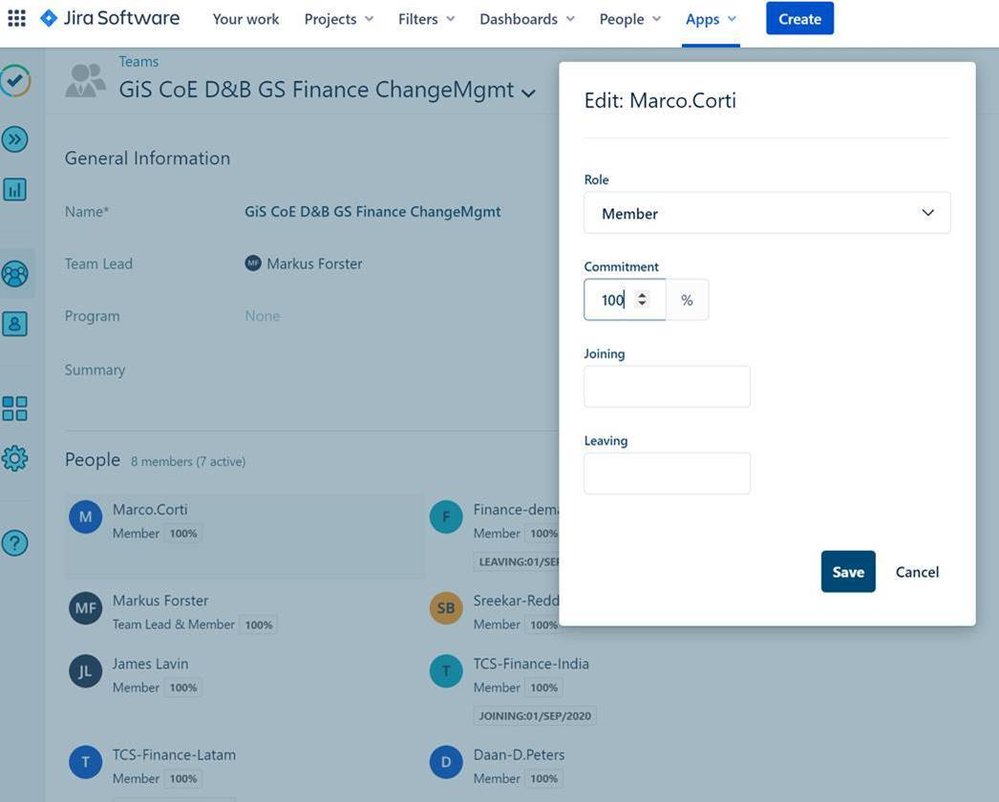Image resolution: width=999 pixels, height=802 pixels.
Task: Open the Apps dropdown menu
Action: tap(710, 19)
